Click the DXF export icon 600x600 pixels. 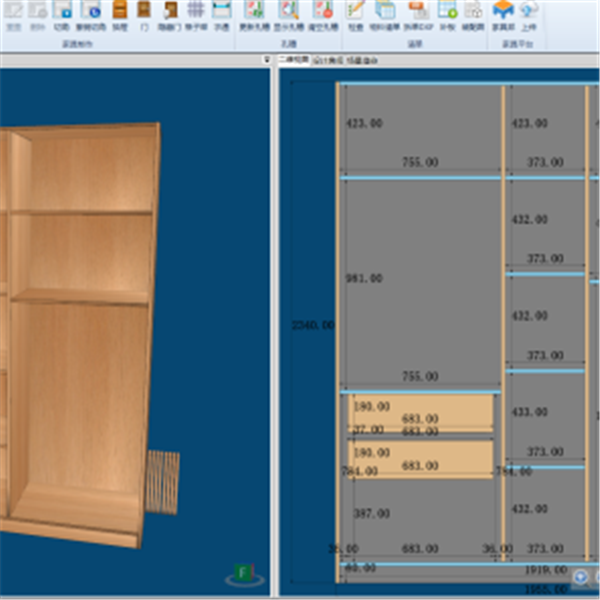point(417,14)
